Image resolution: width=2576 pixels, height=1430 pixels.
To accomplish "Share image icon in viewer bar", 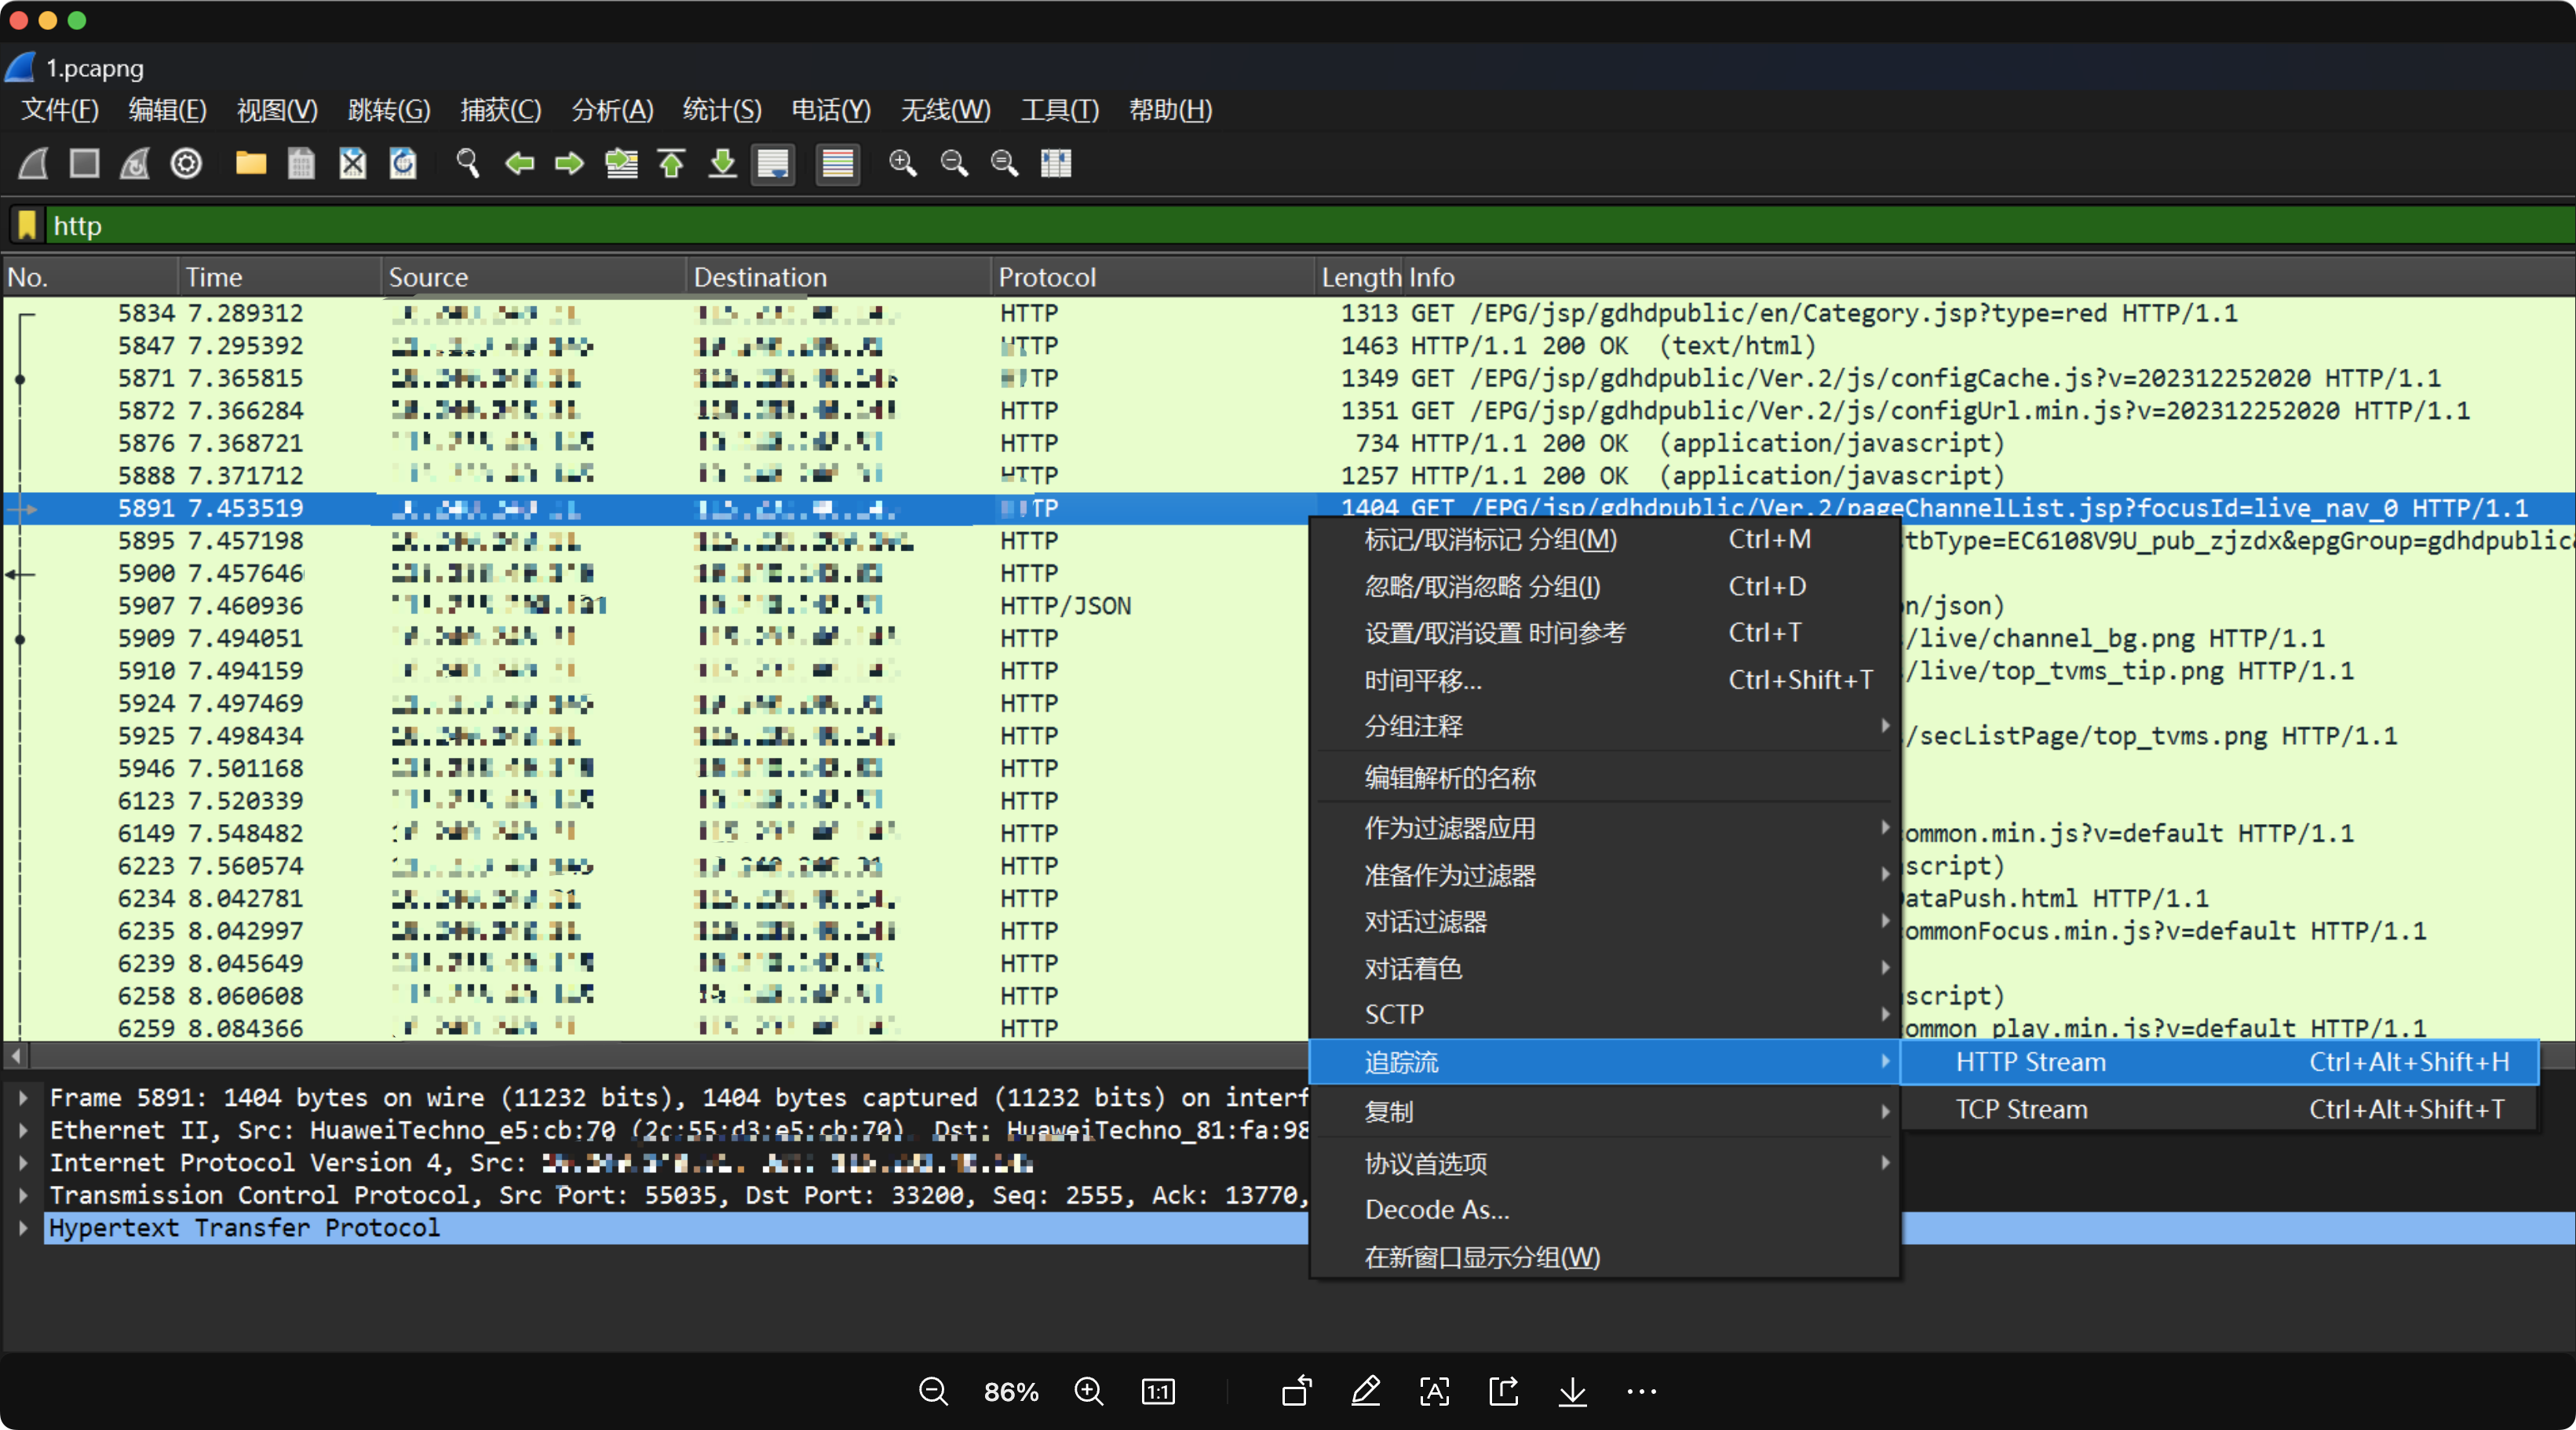I will pyautogui.click(x=1503, y=1391).
